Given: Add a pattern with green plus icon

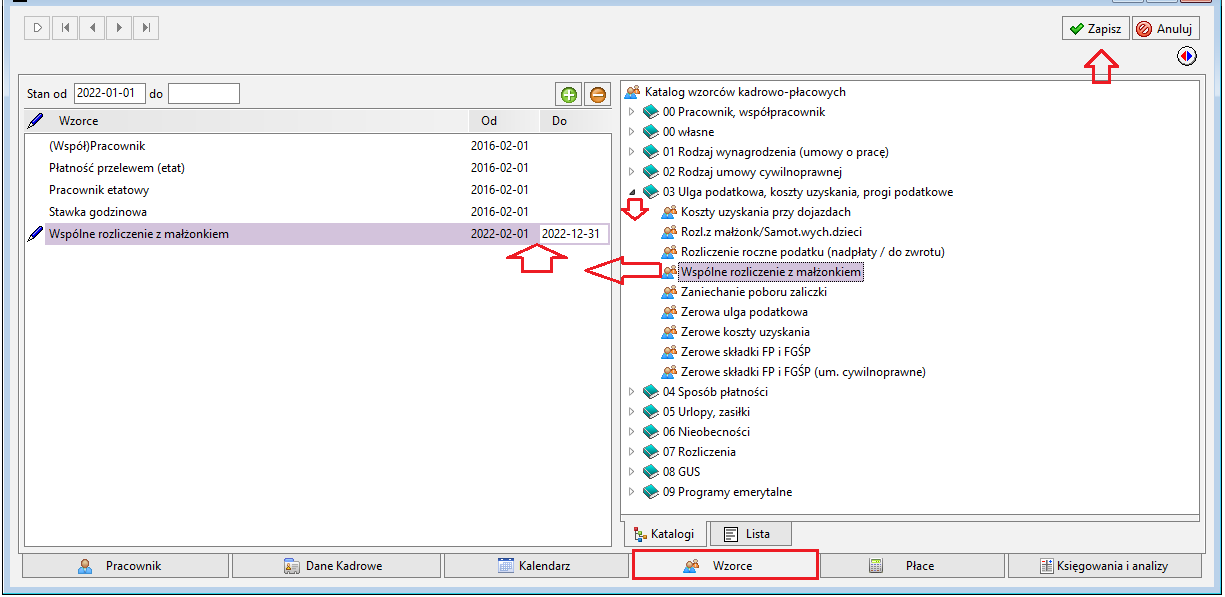Looking at the screenshot, I should (569, 95).
